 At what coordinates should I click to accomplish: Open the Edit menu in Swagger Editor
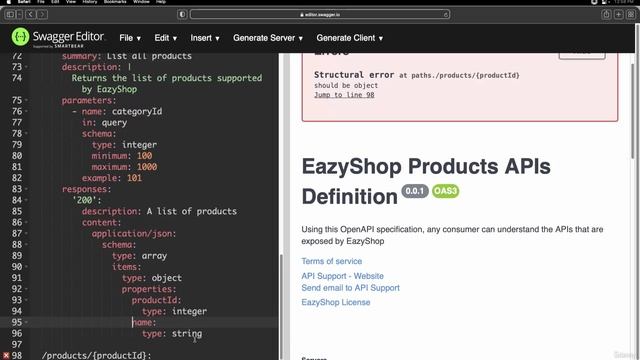coord(165,38)
